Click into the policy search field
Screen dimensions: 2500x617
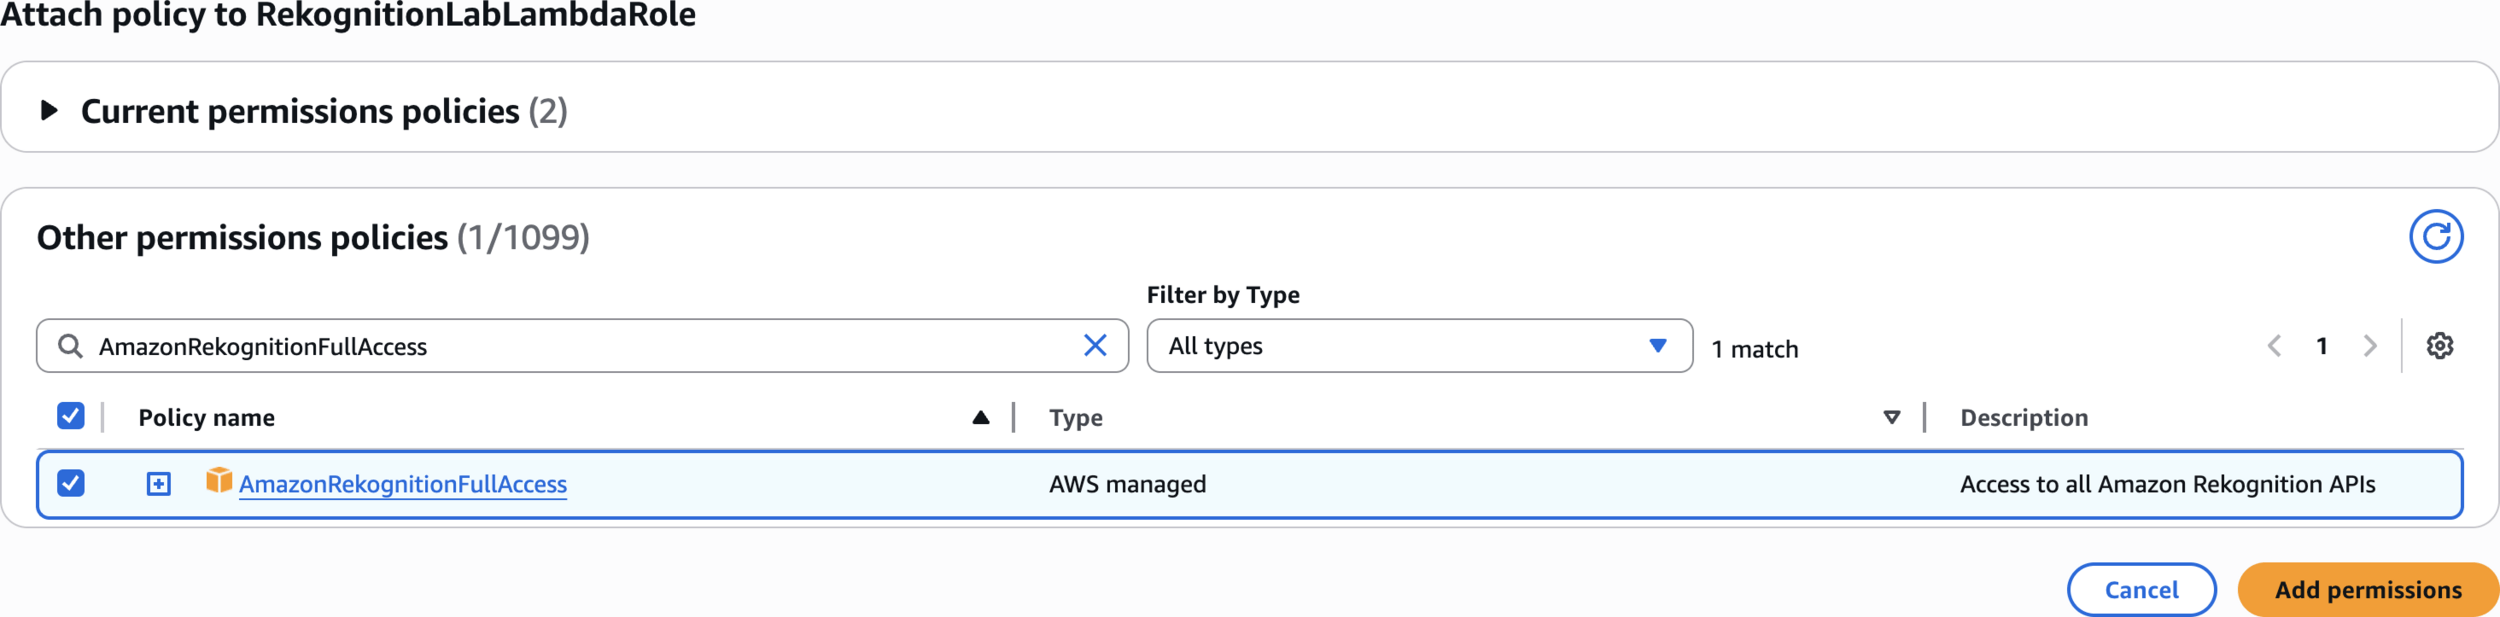point(580,346)
